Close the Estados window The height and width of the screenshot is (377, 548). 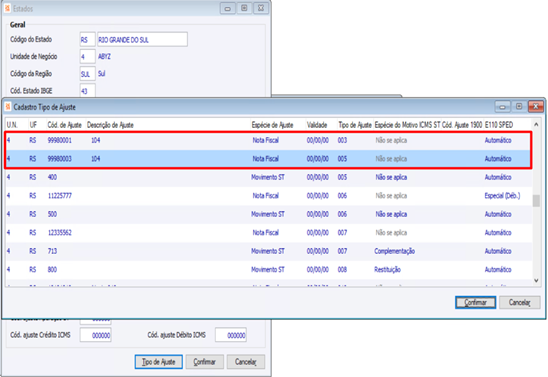pos(261,8)
